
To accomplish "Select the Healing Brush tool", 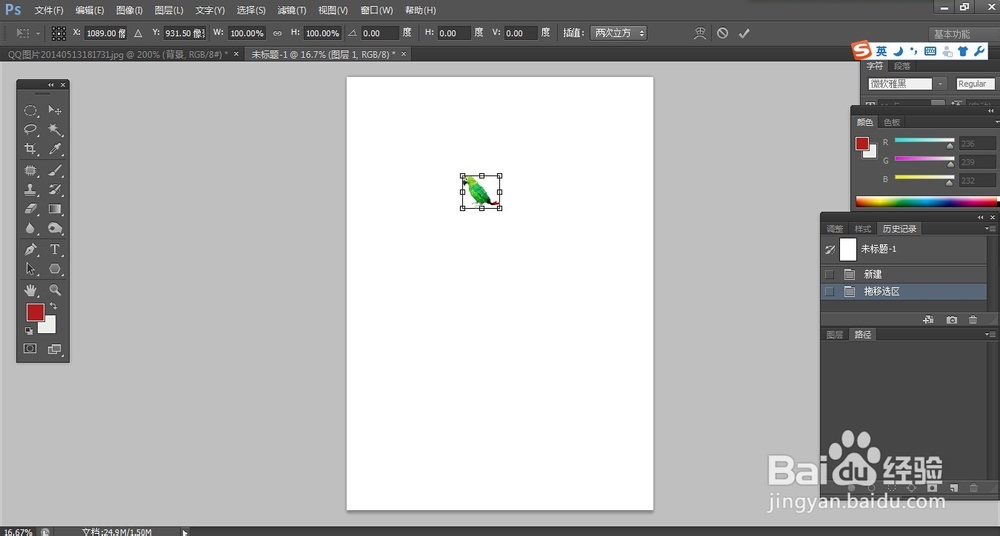I will [x=30, y=170].
